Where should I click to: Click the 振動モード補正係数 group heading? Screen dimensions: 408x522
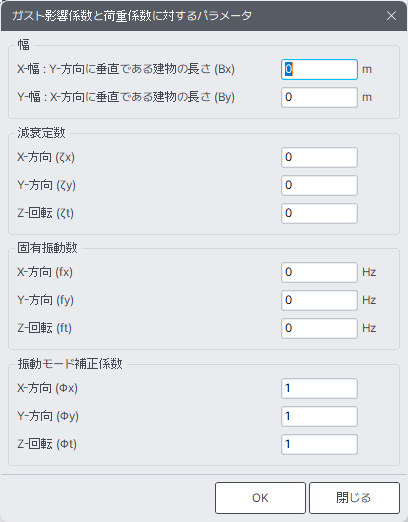coord(70,364)
